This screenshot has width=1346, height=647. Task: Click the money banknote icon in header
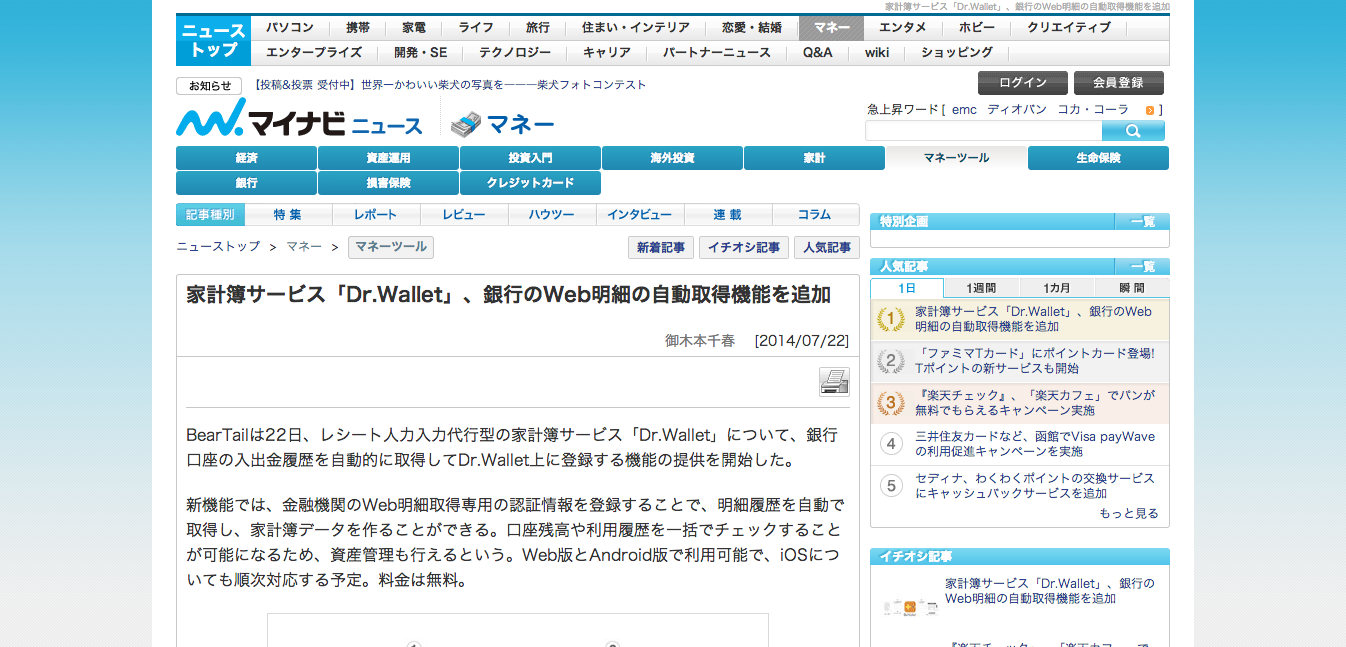tap(466, 124)
